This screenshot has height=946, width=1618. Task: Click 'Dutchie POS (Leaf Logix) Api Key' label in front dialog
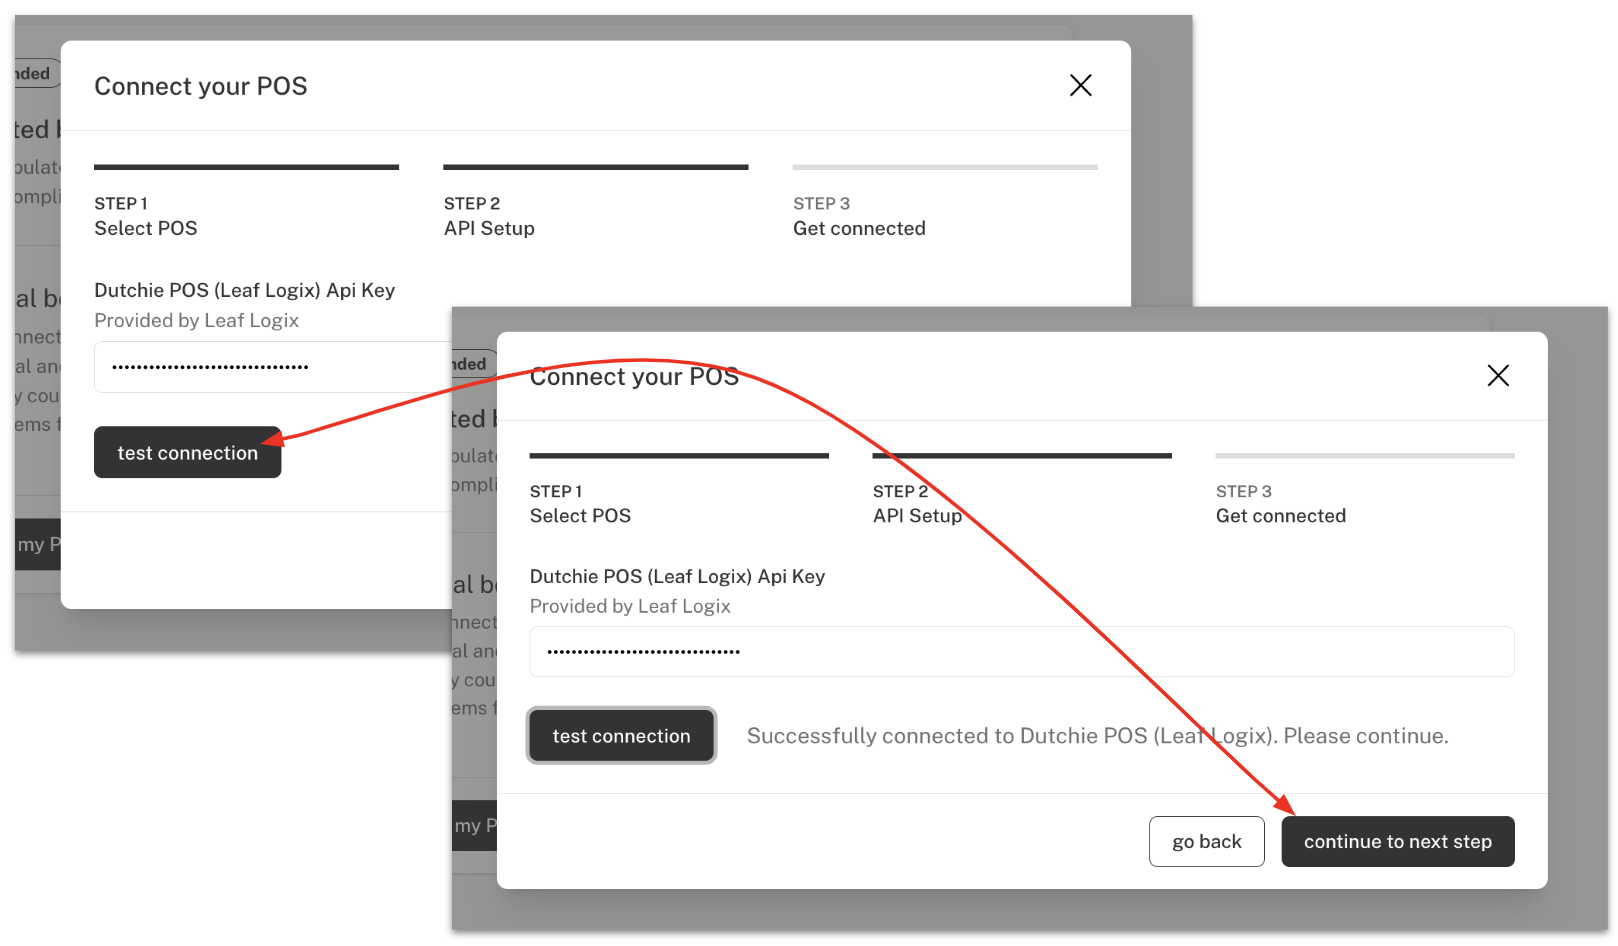point(677,576)
